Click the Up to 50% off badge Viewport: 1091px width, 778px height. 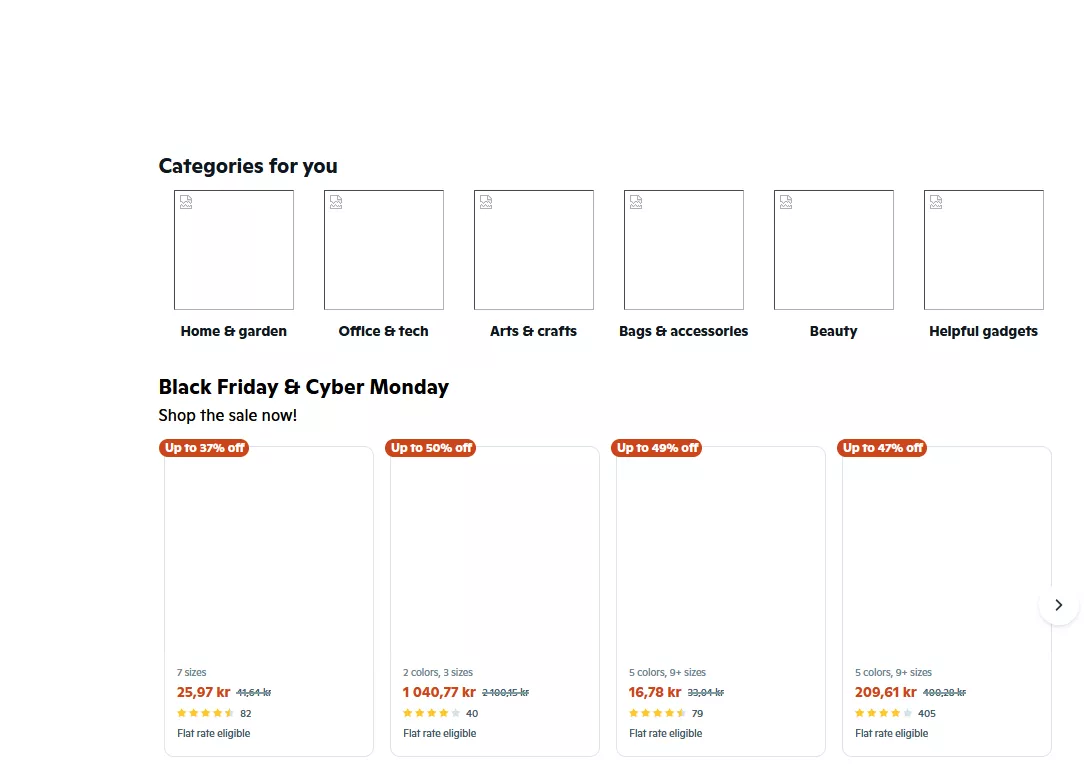[431, 448]
